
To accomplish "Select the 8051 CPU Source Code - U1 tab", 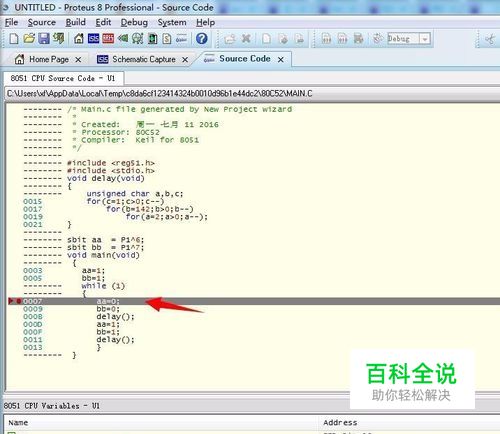I will coord(63,78).
